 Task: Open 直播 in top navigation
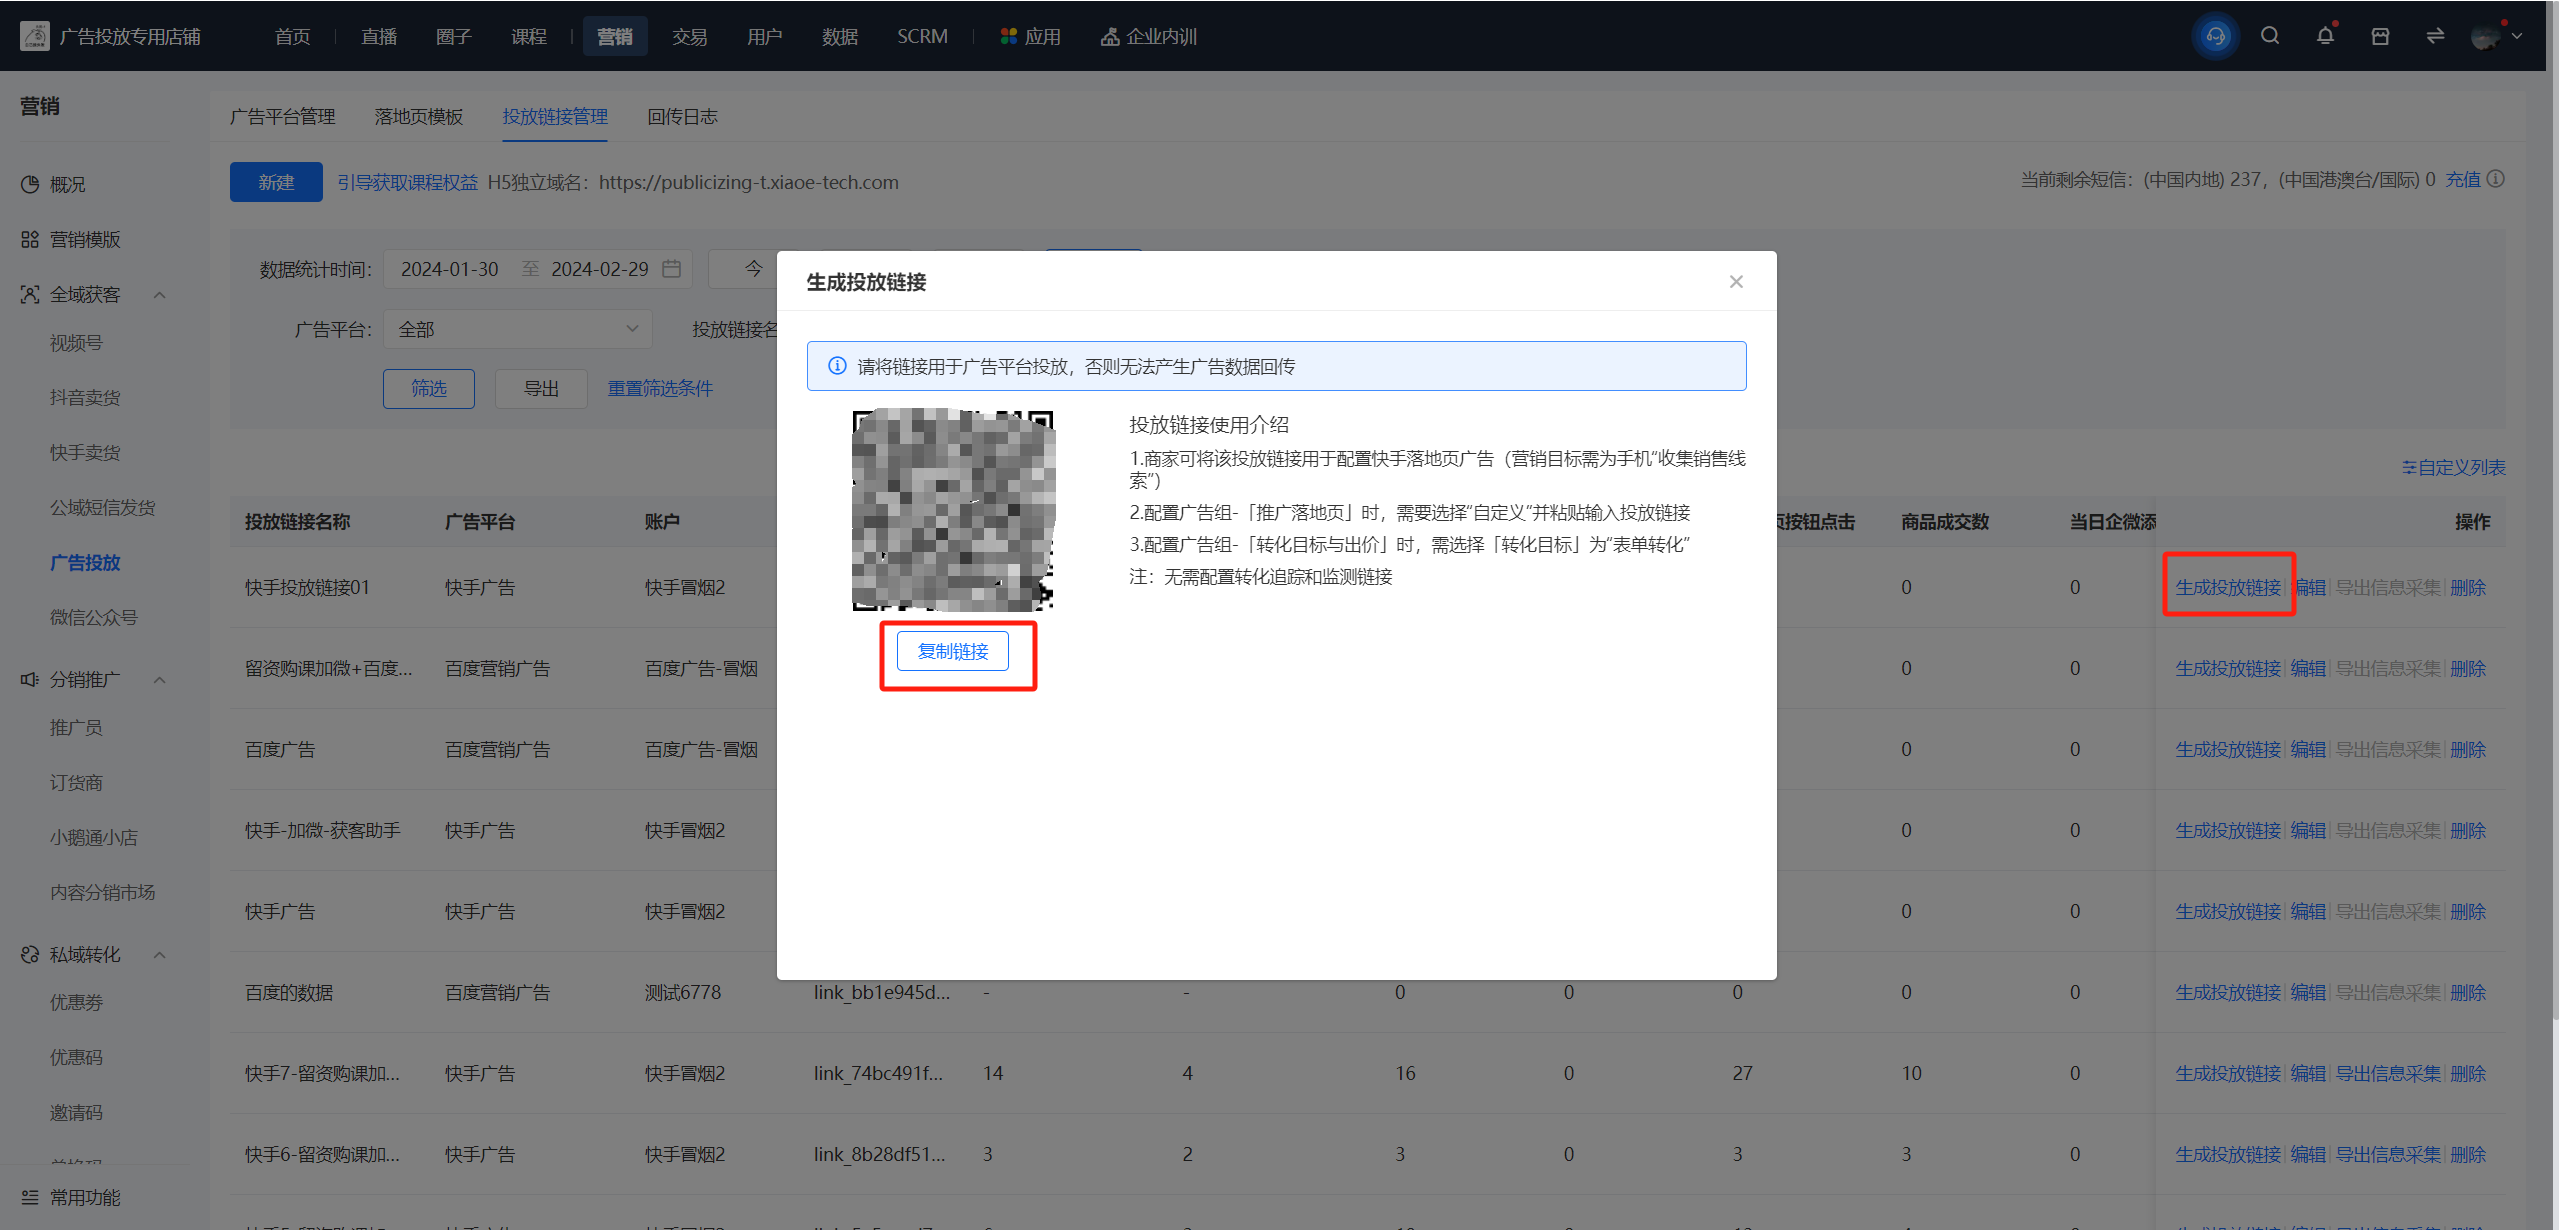coord(379,36)
